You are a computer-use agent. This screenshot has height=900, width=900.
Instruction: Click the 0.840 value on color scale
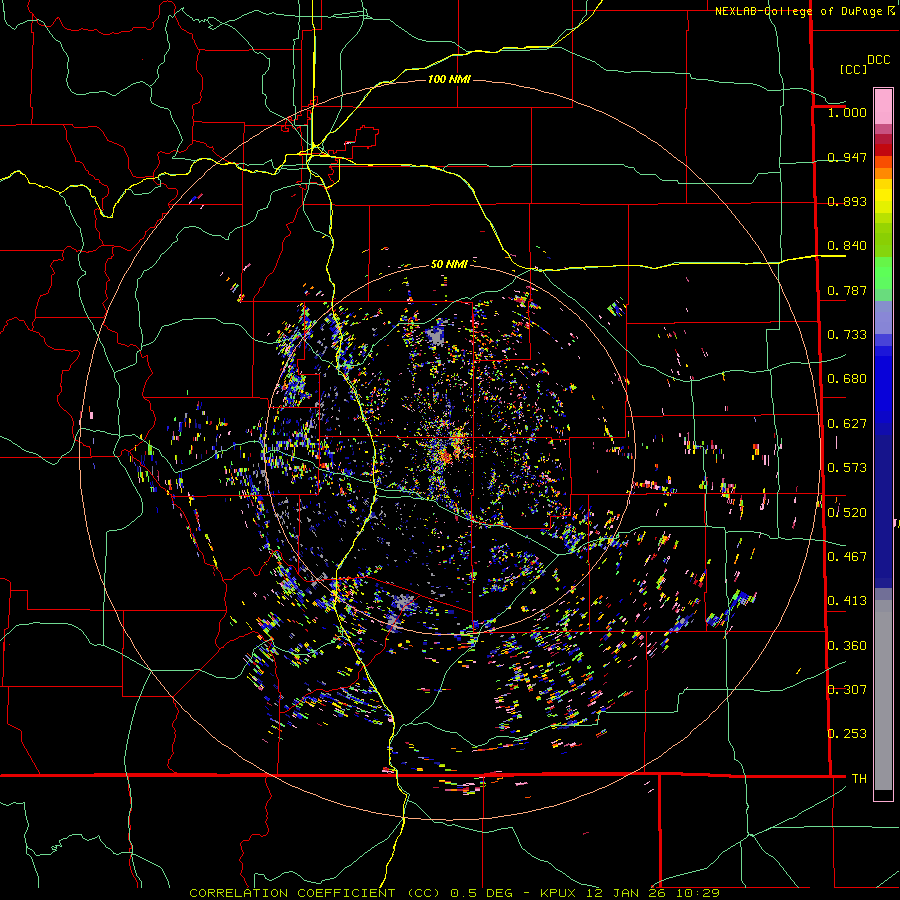tap(847, 246)
